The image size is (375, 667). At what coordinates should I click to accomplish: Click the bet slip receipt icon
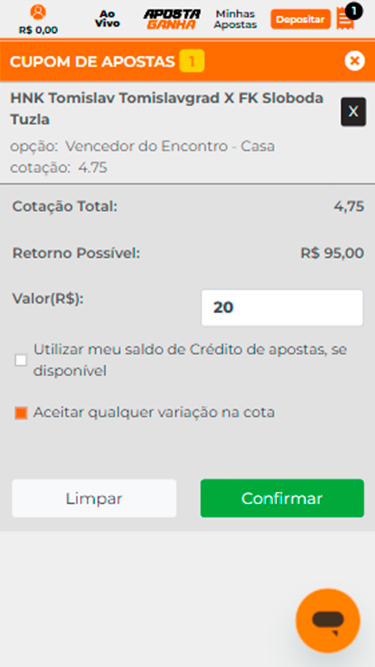344,19
